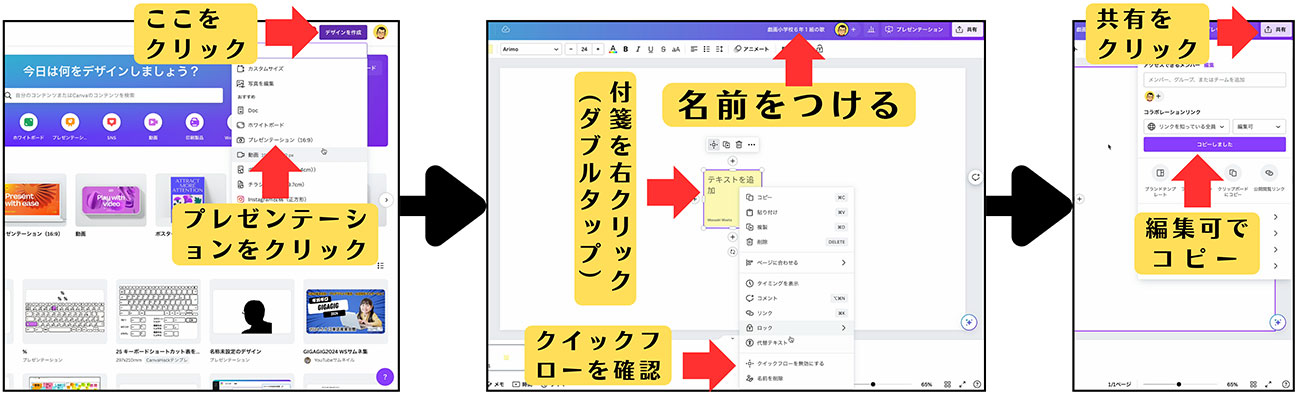Image resolution: width=1300 pixels, height=397 pixels.
Task: Click the magic assistant sparkle icon on the canvas
Action: (x=968, y=321)
